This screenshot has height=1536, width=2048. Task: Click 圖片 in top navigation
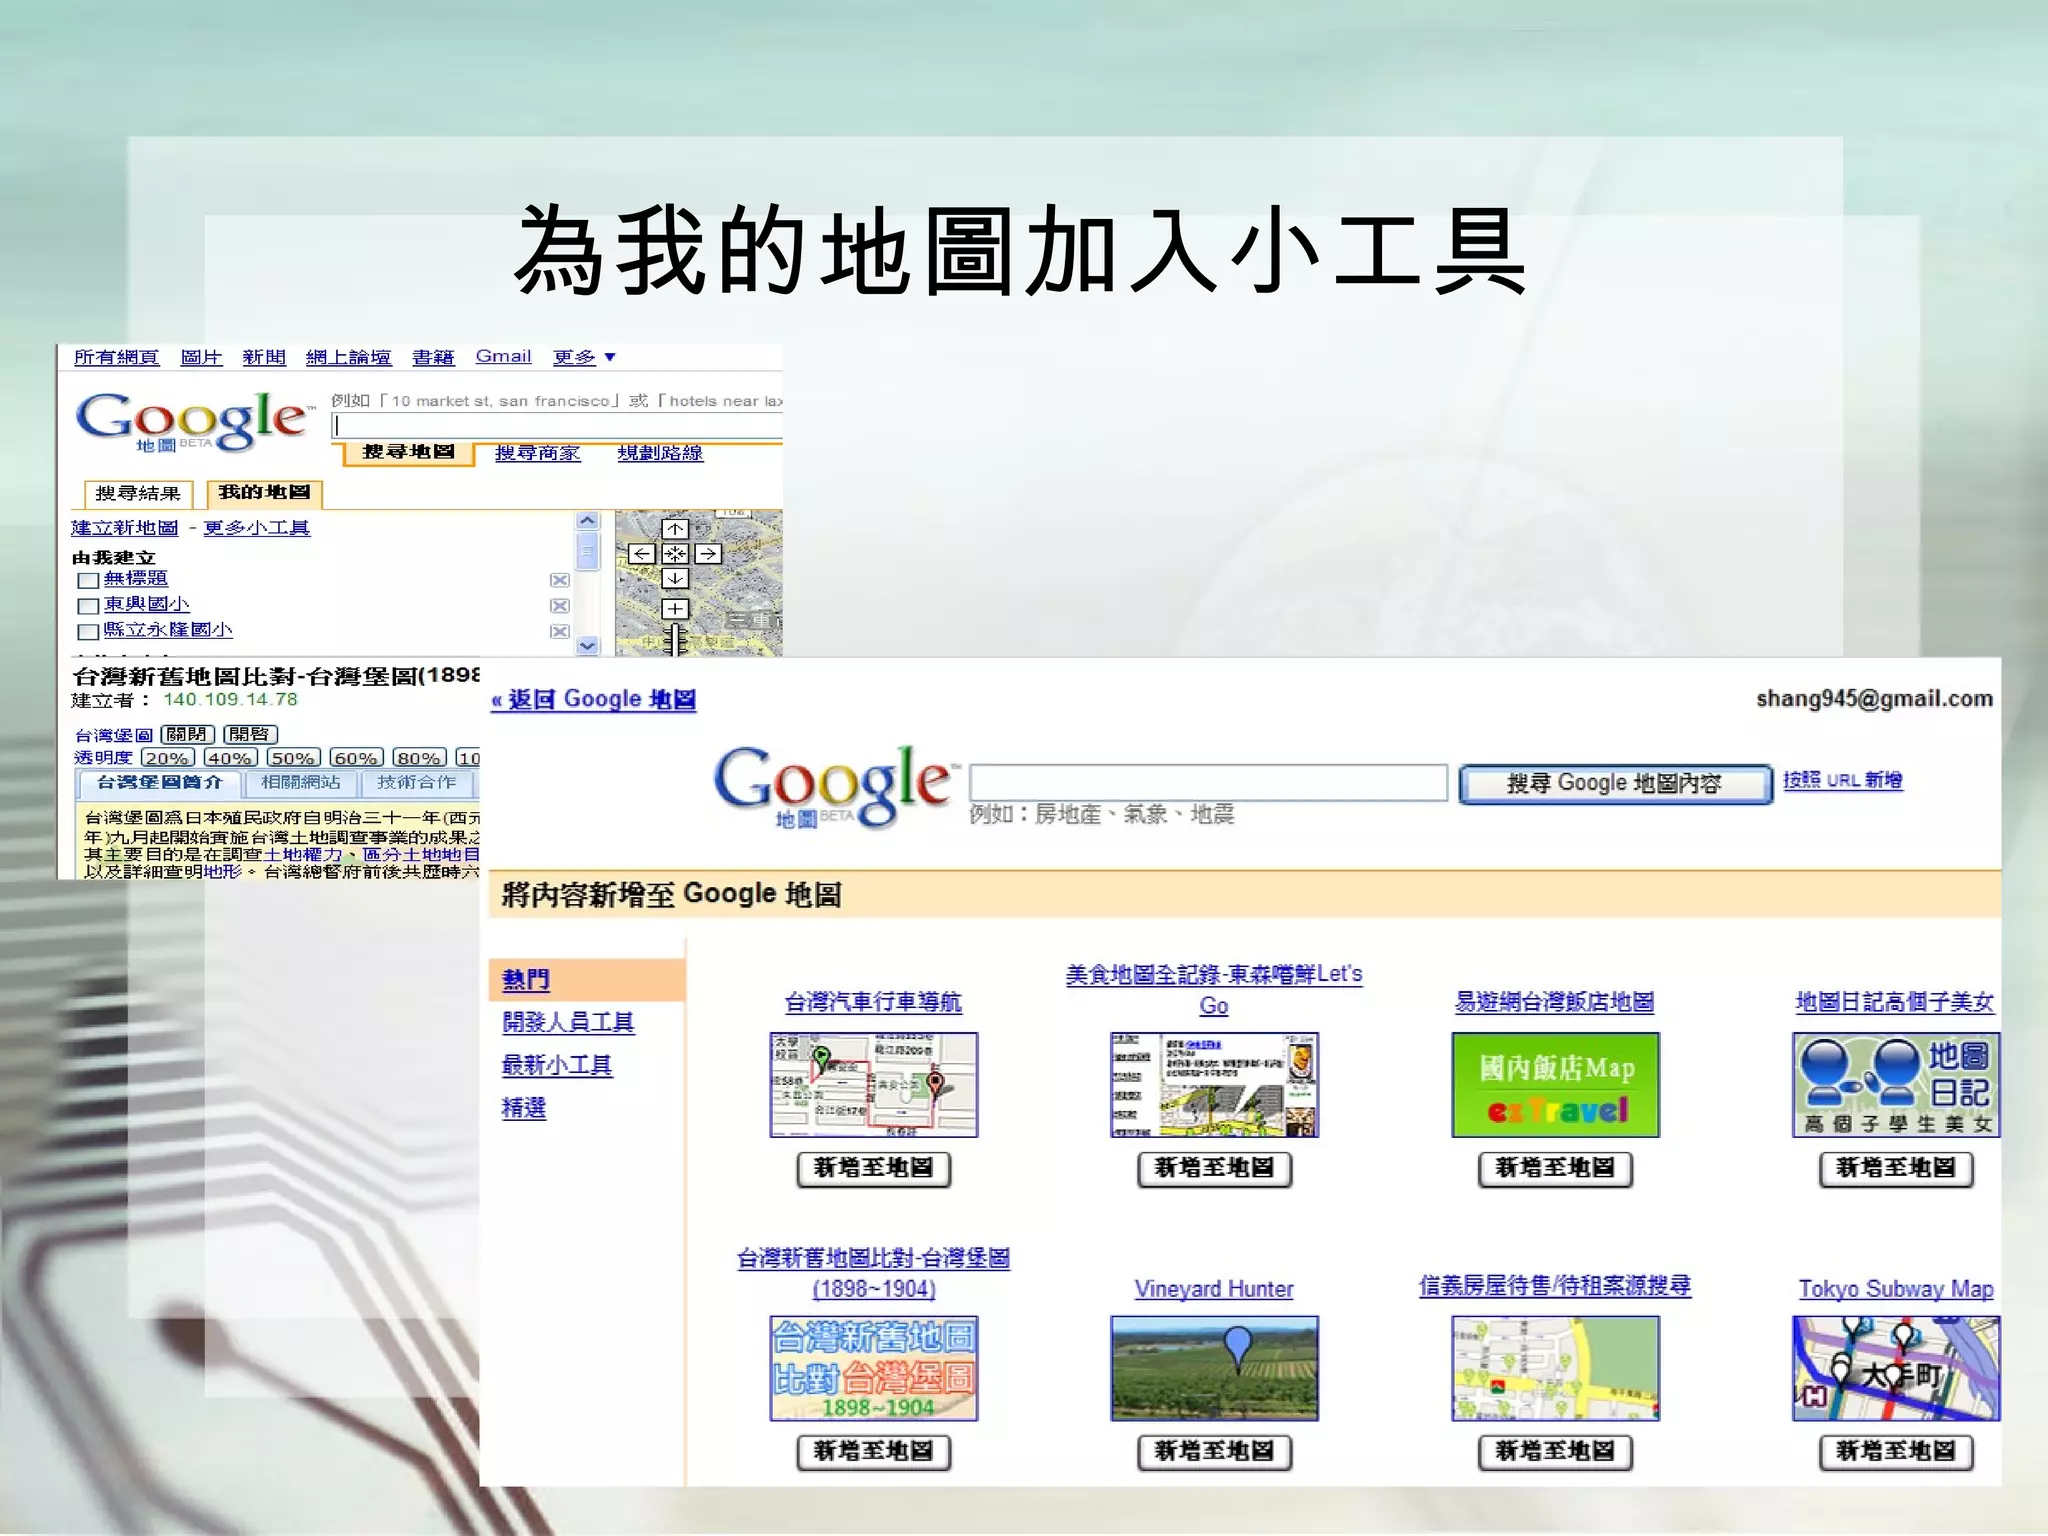[x=201, y=357]
